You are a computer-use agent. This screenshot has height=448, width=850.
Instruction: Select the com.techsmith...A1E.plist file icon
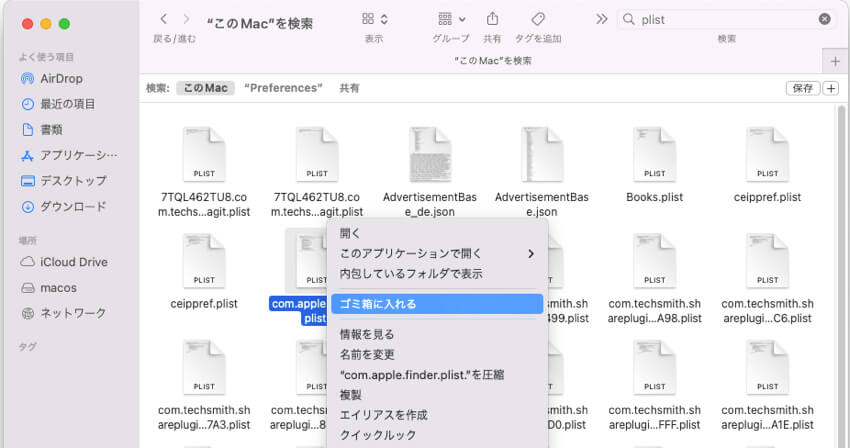767,367
